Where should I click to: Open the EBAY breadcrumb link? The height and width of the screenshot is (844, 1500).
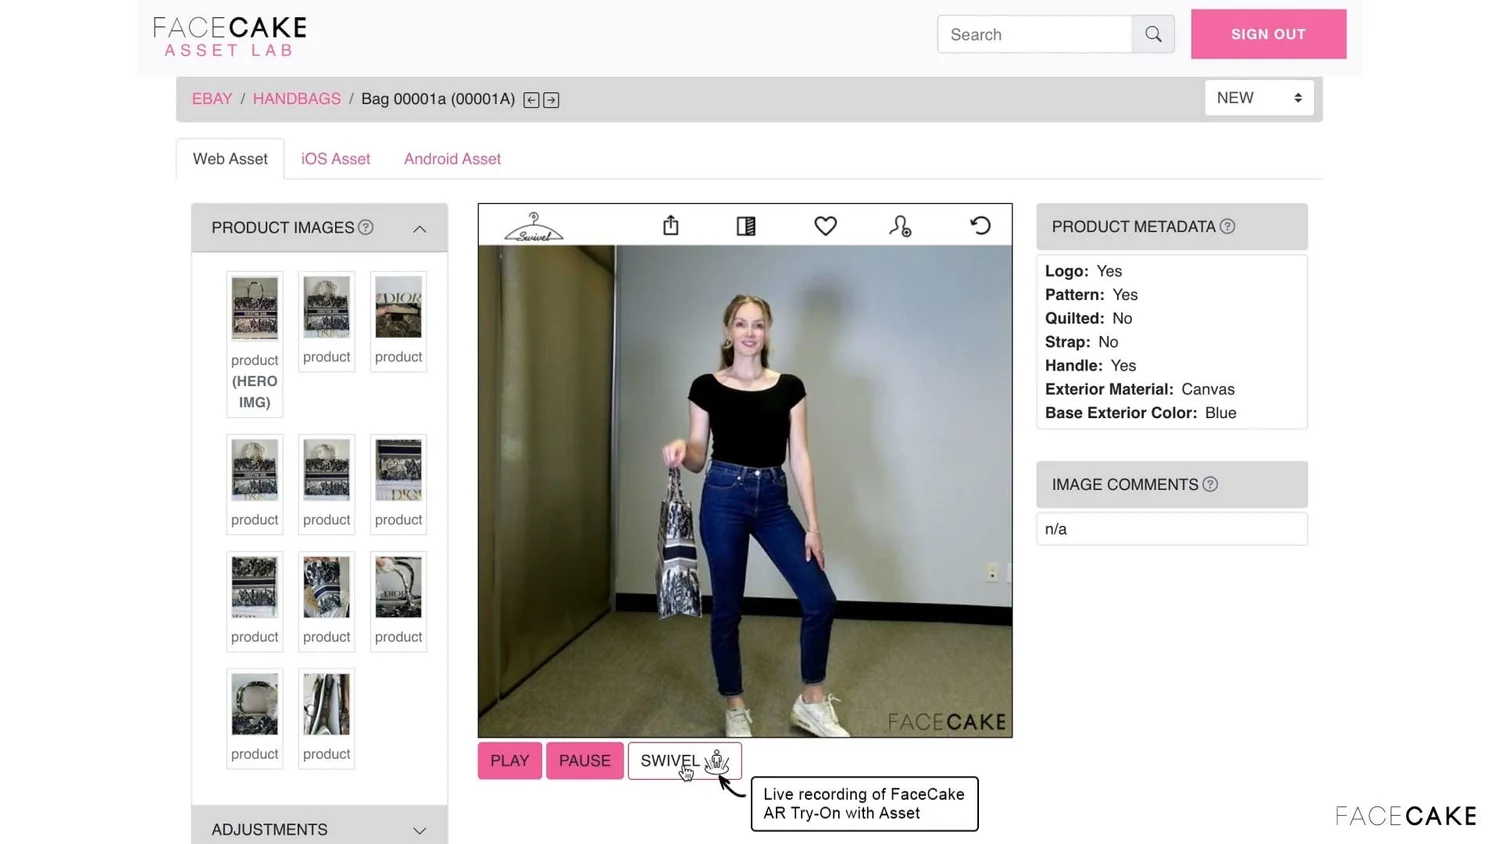point(212,99)
